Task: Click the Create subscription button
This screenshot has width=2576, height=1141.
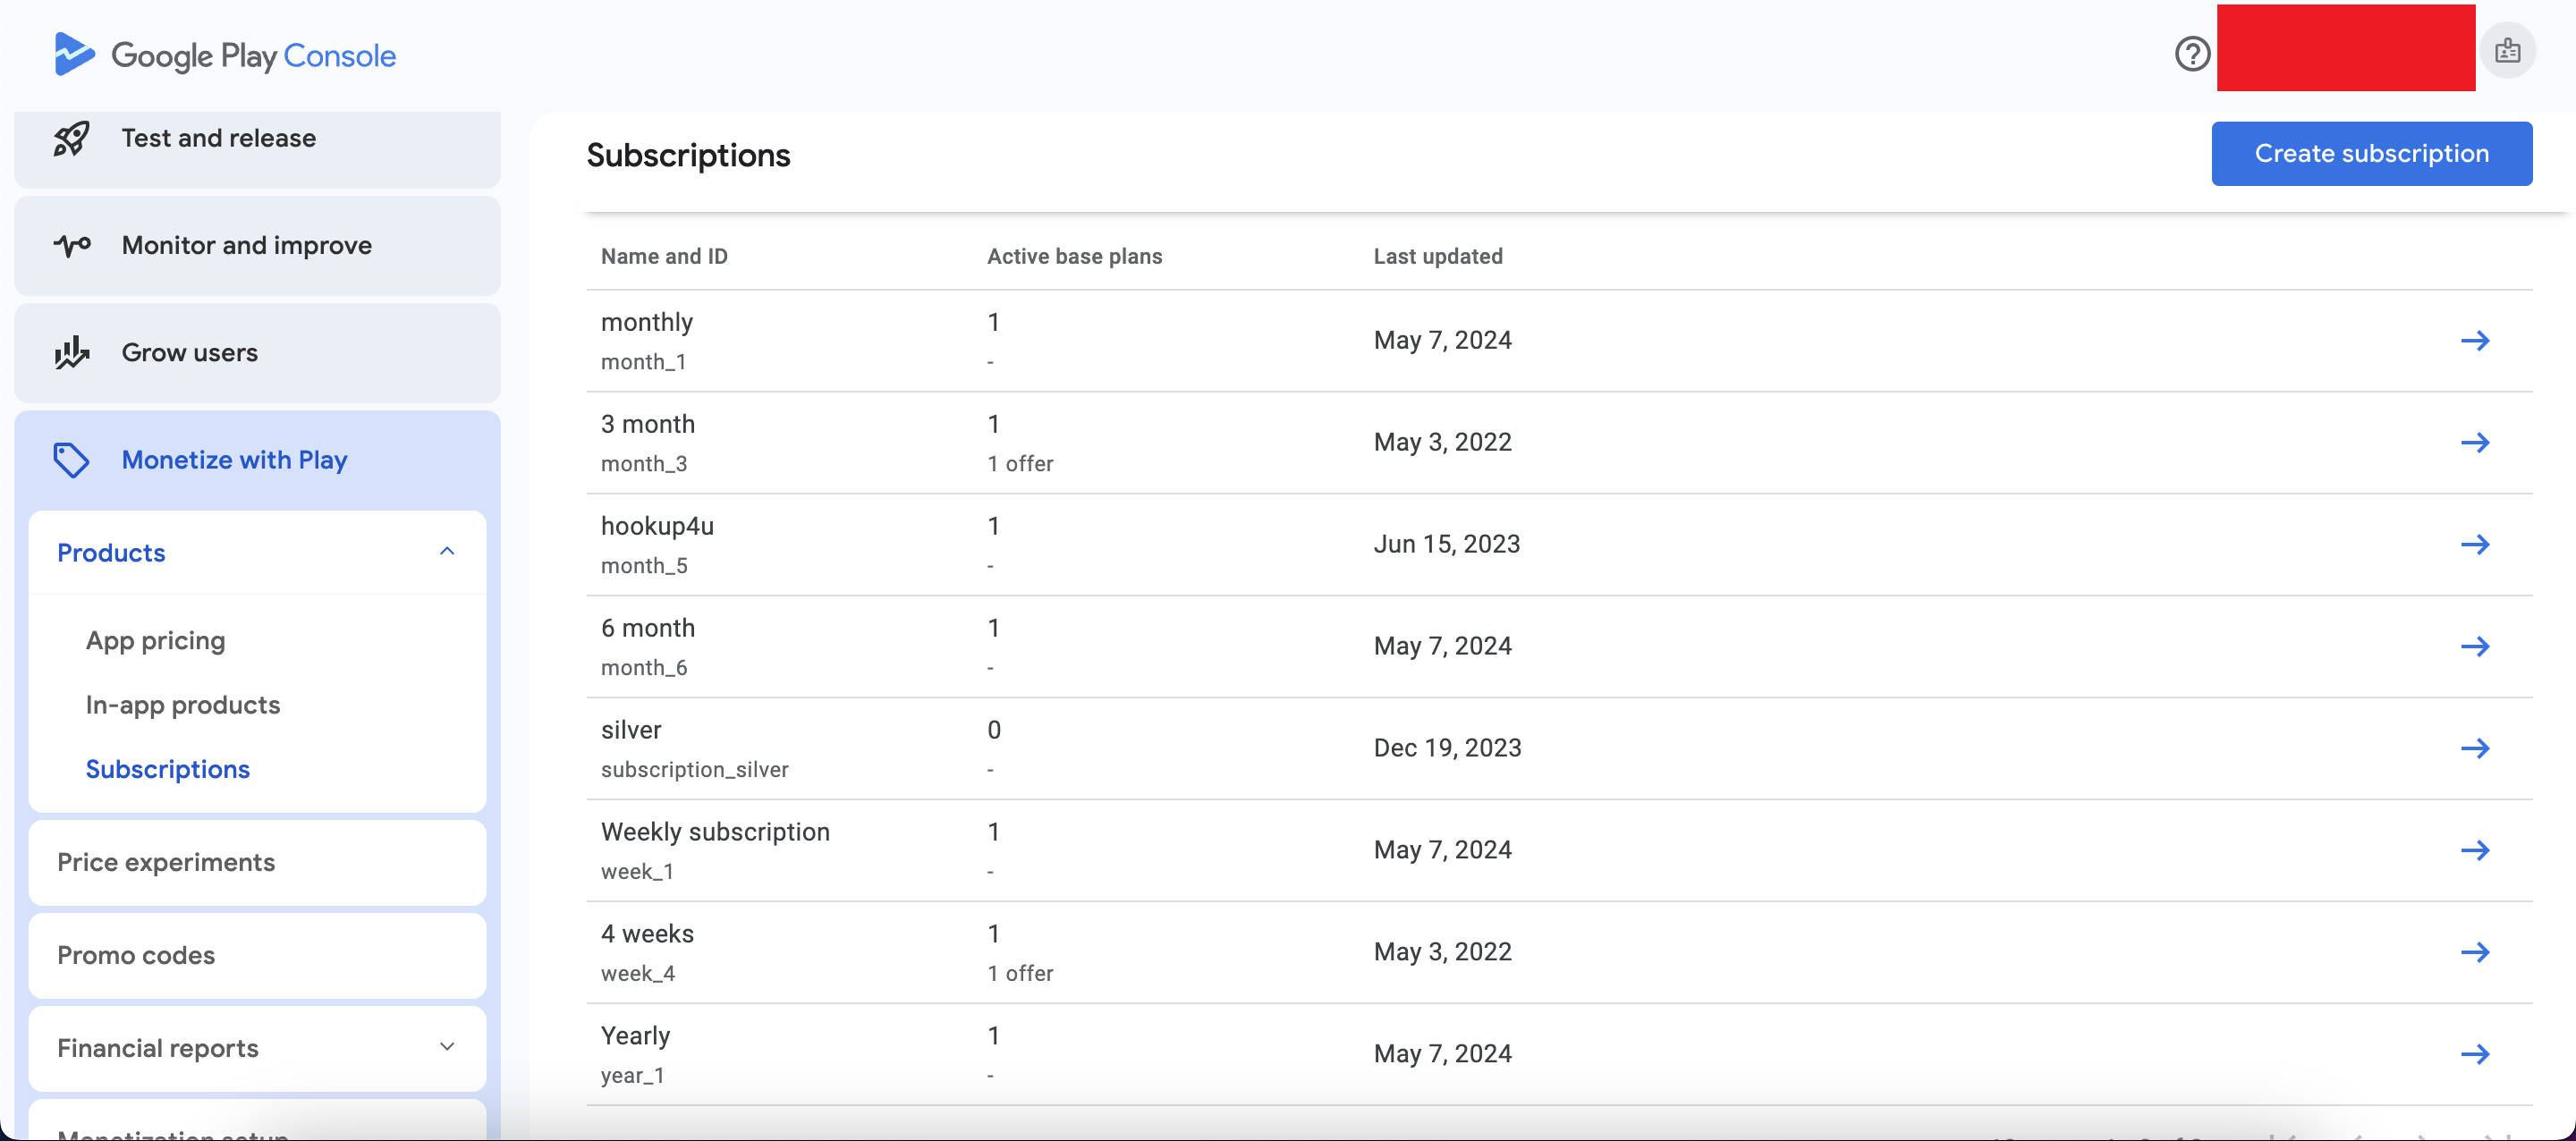Action: pos(2371,154)
